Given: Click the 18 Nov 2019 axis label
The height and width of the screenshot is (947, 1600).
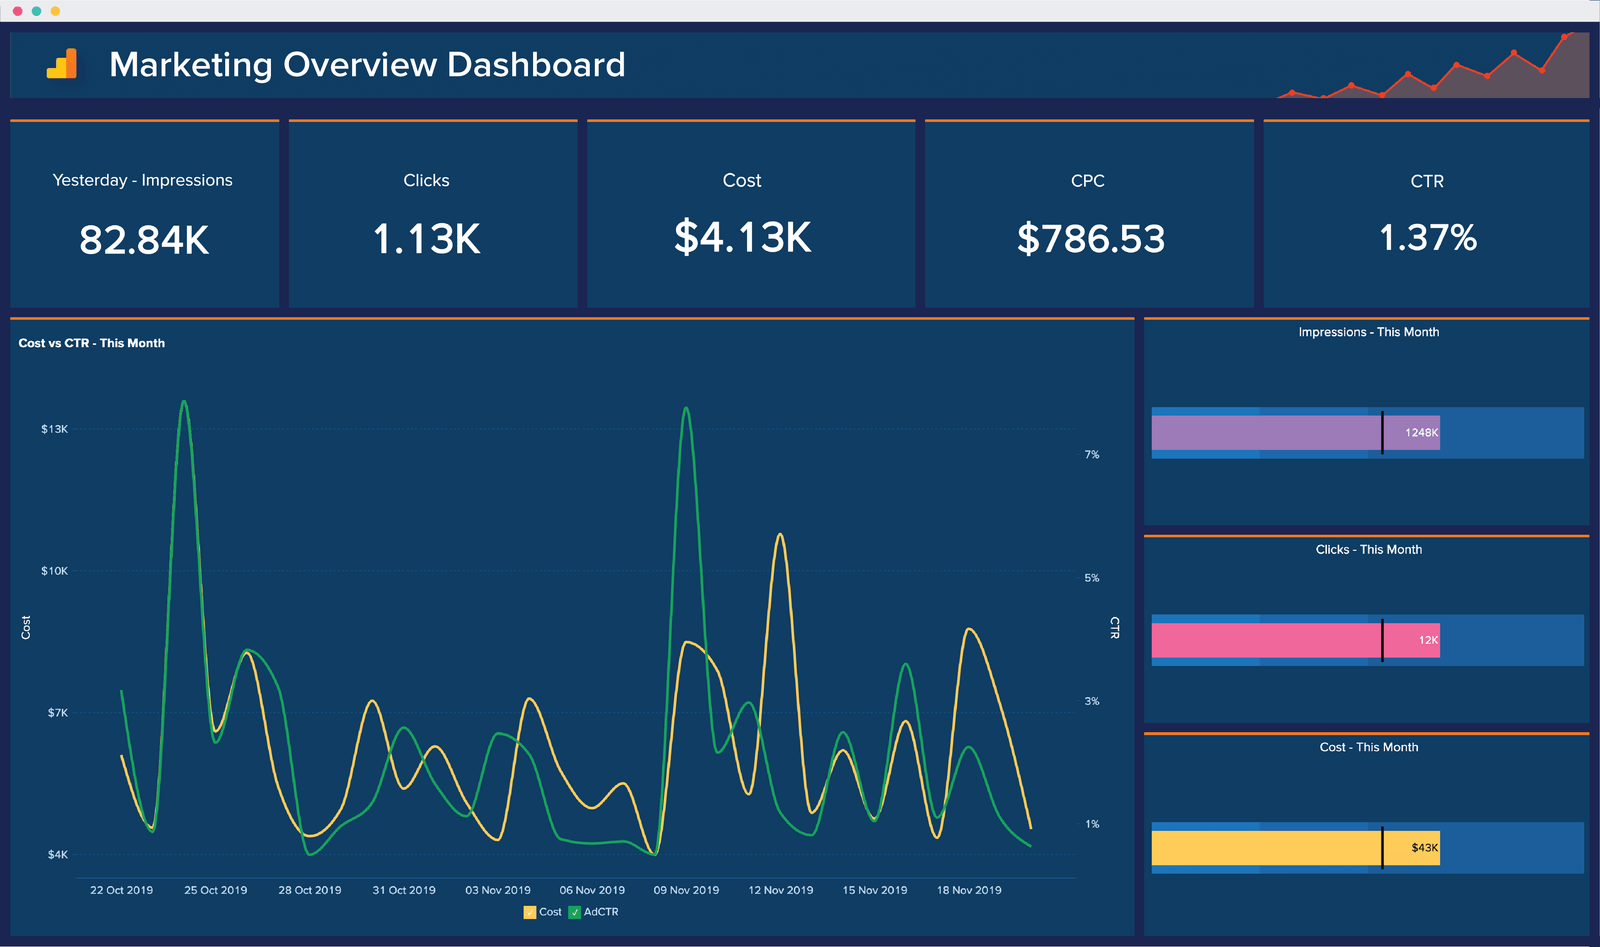Looking at the screenshot, I should tap(969, 890).
